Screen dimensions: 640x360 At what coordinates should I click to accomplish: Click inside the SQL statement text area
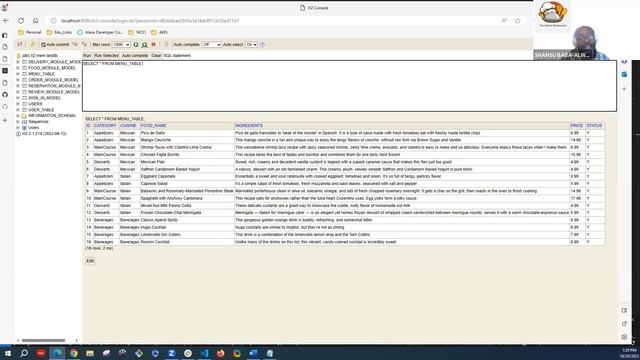(349, 86)
